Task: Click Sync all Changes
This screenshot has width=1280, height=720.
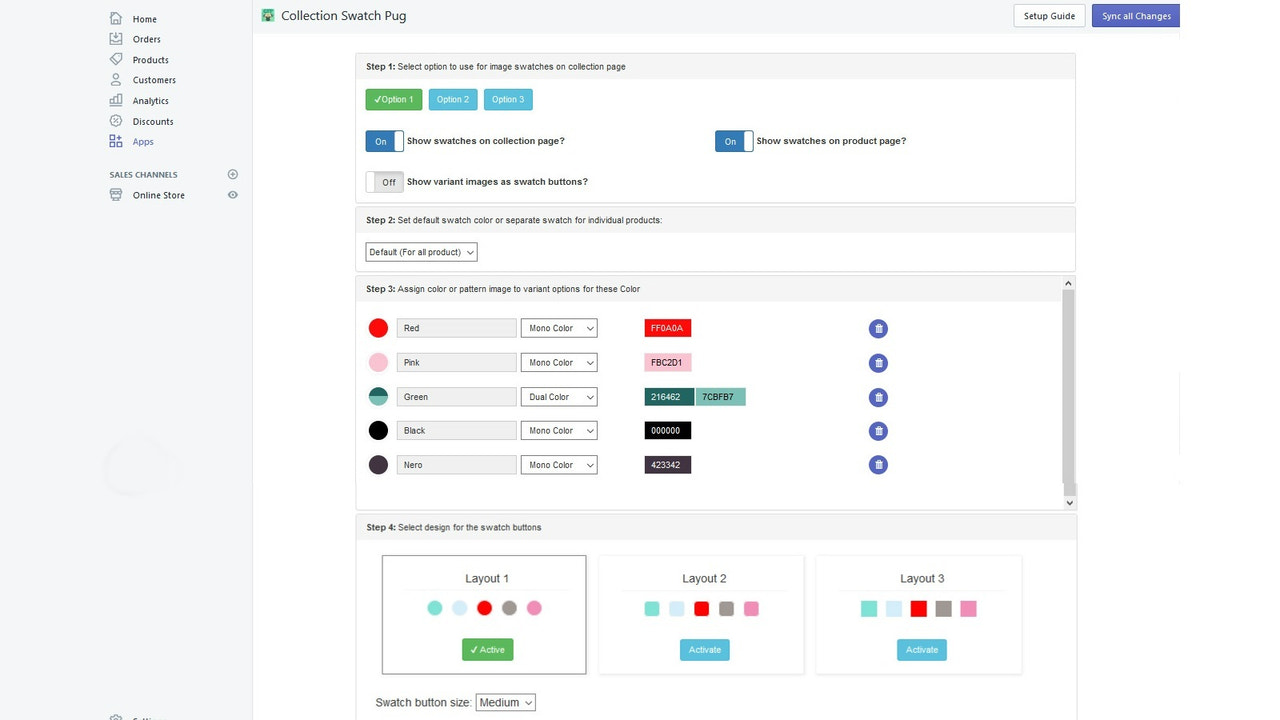Action: tap(1135, 16)
